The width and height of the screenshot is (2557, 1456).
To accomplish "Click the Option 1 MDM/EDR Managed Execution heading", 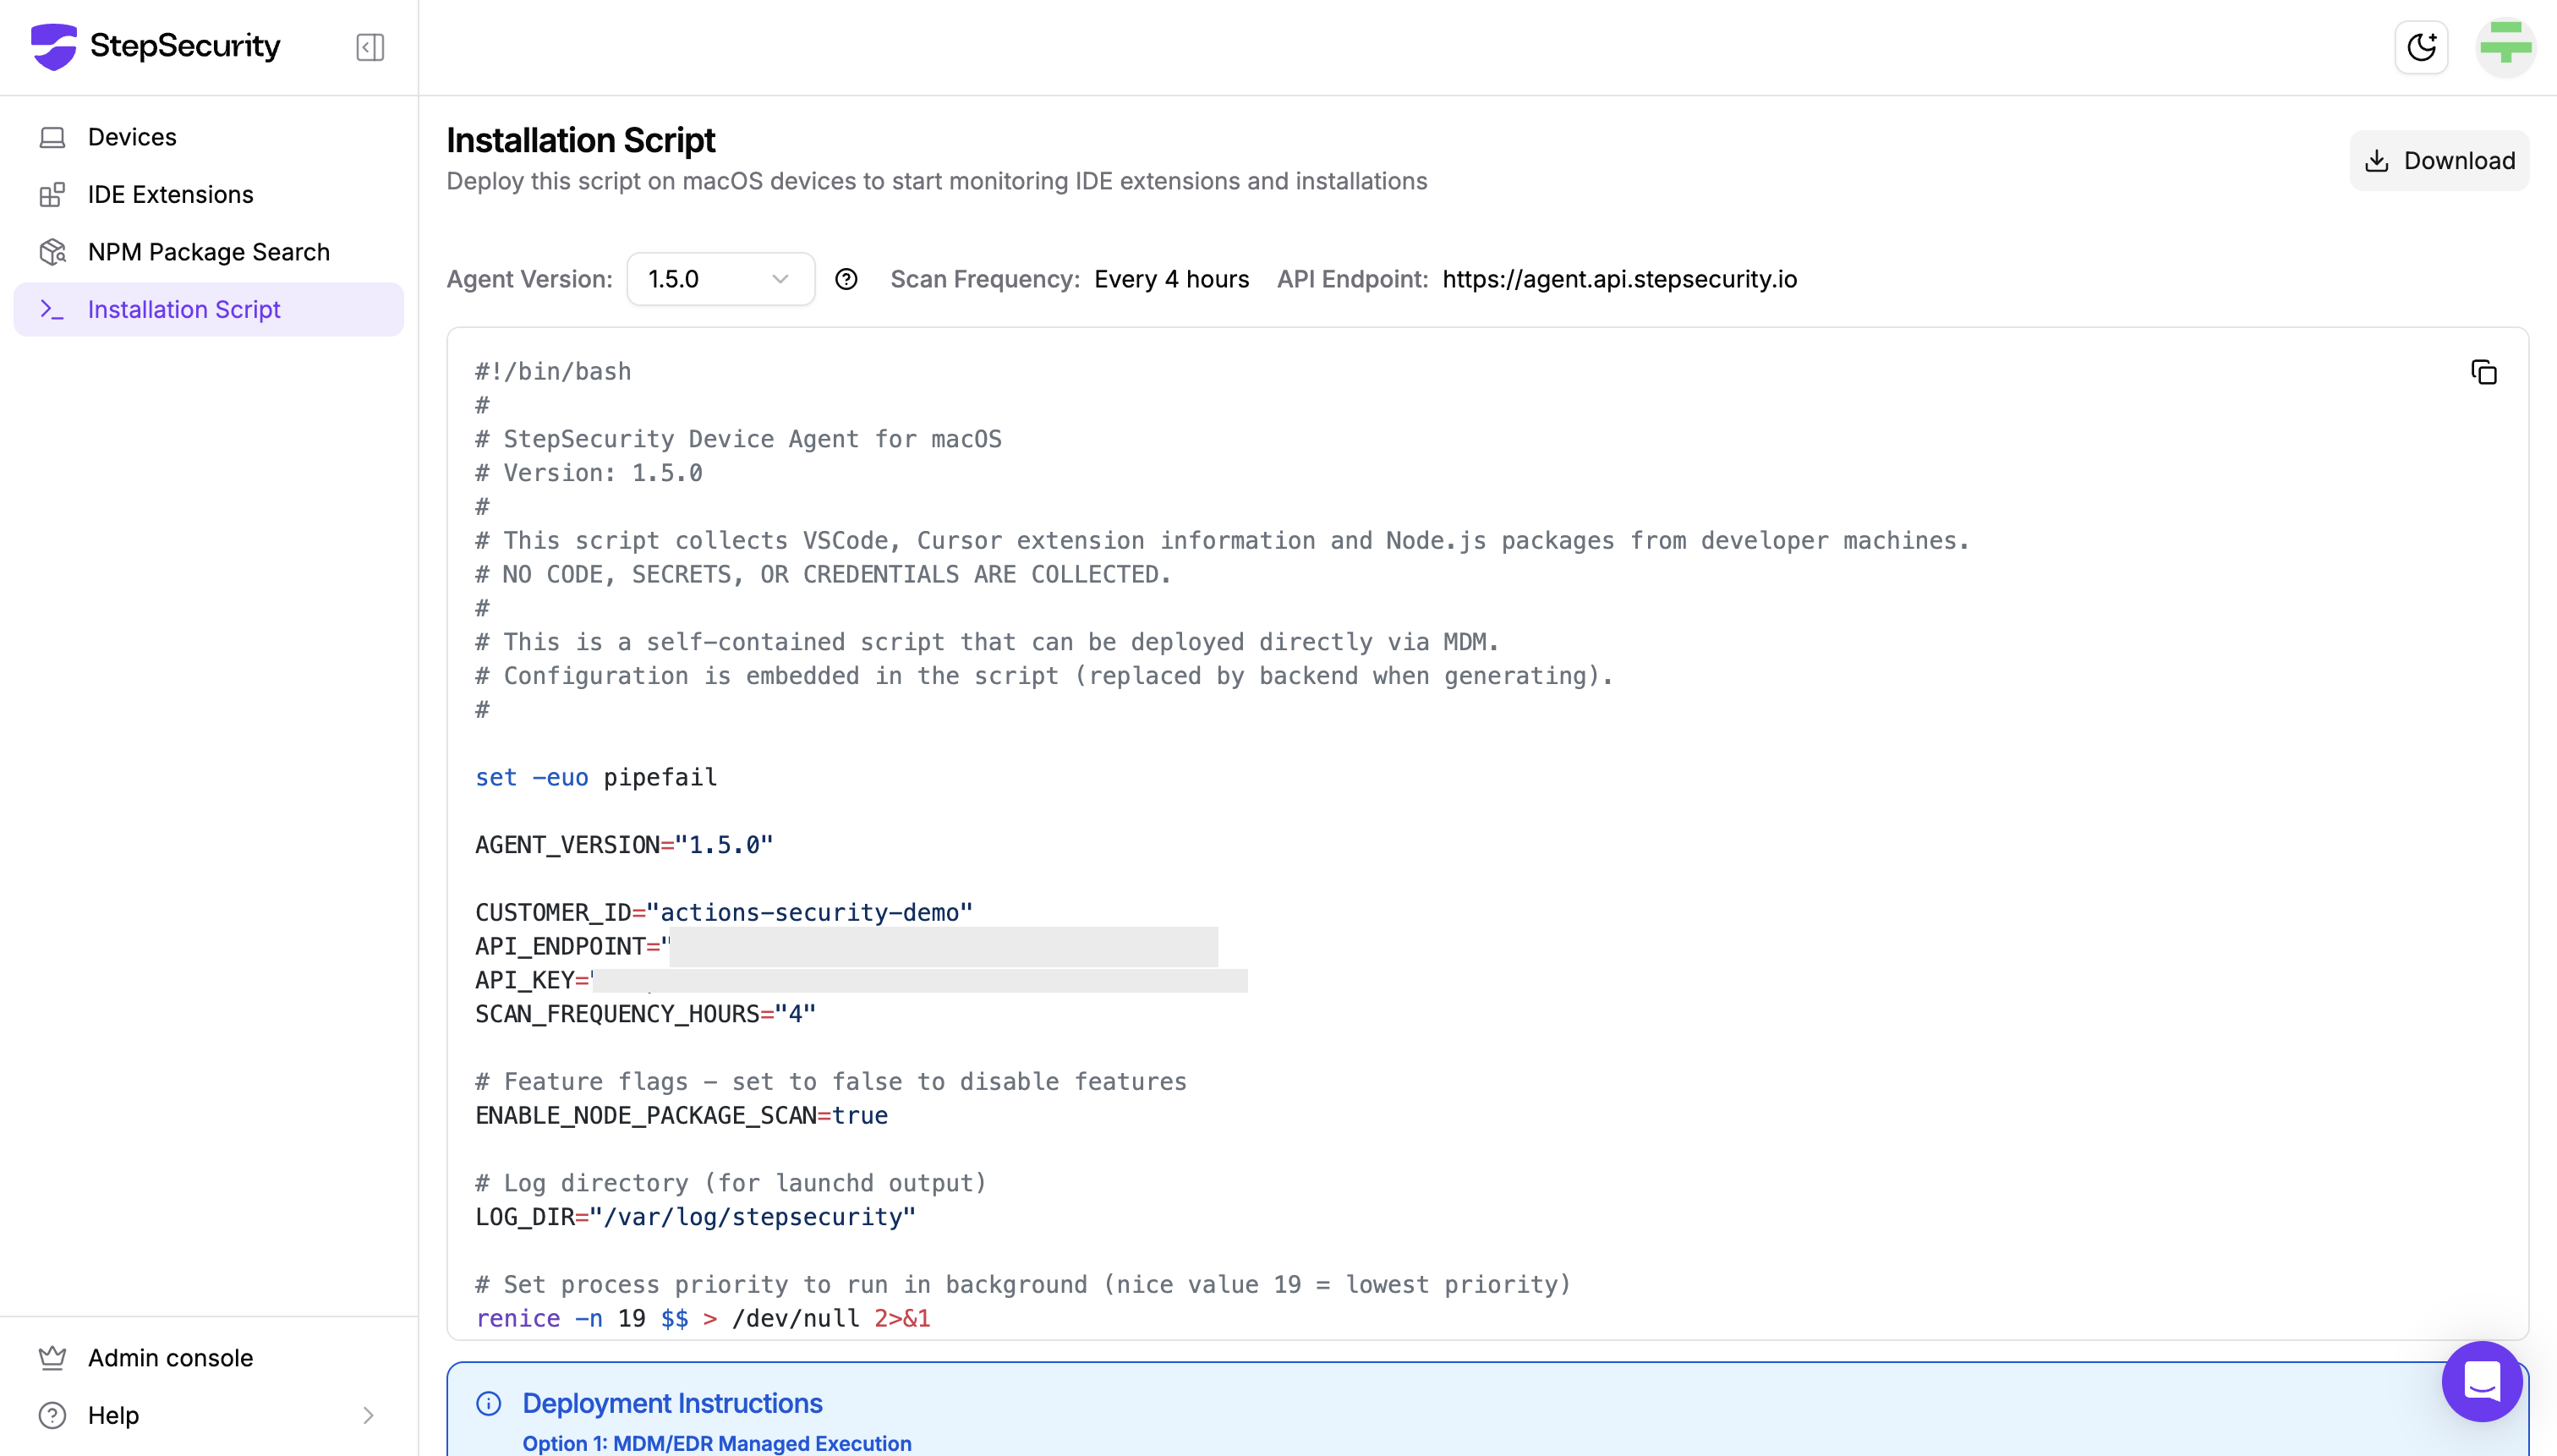I will click(716, 1443).
